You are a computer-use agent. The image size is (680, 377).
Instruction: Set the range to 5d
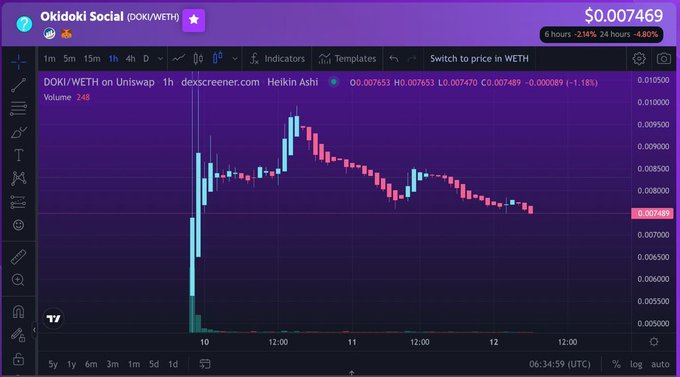pos(154,364)
